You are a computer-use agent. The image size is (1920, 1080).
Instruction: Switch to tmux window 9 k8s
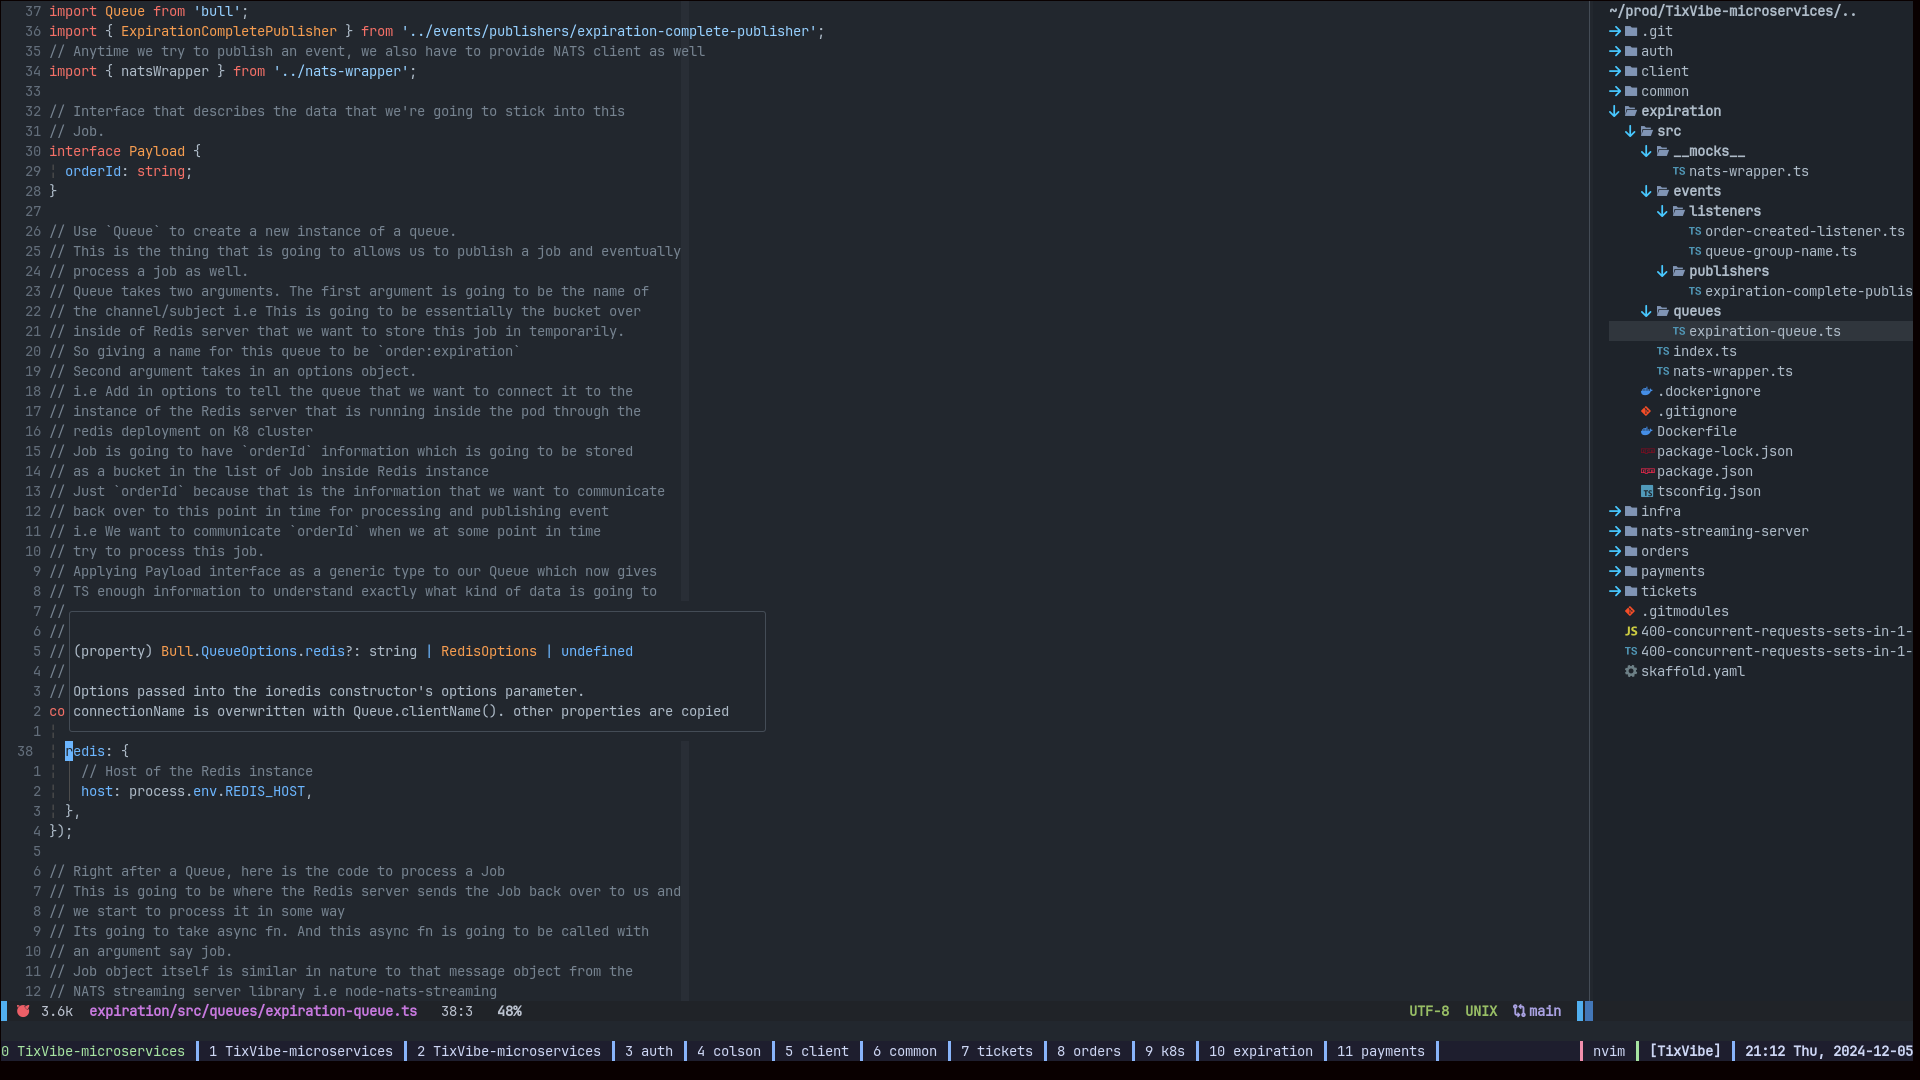[x=1164, y=1051]
